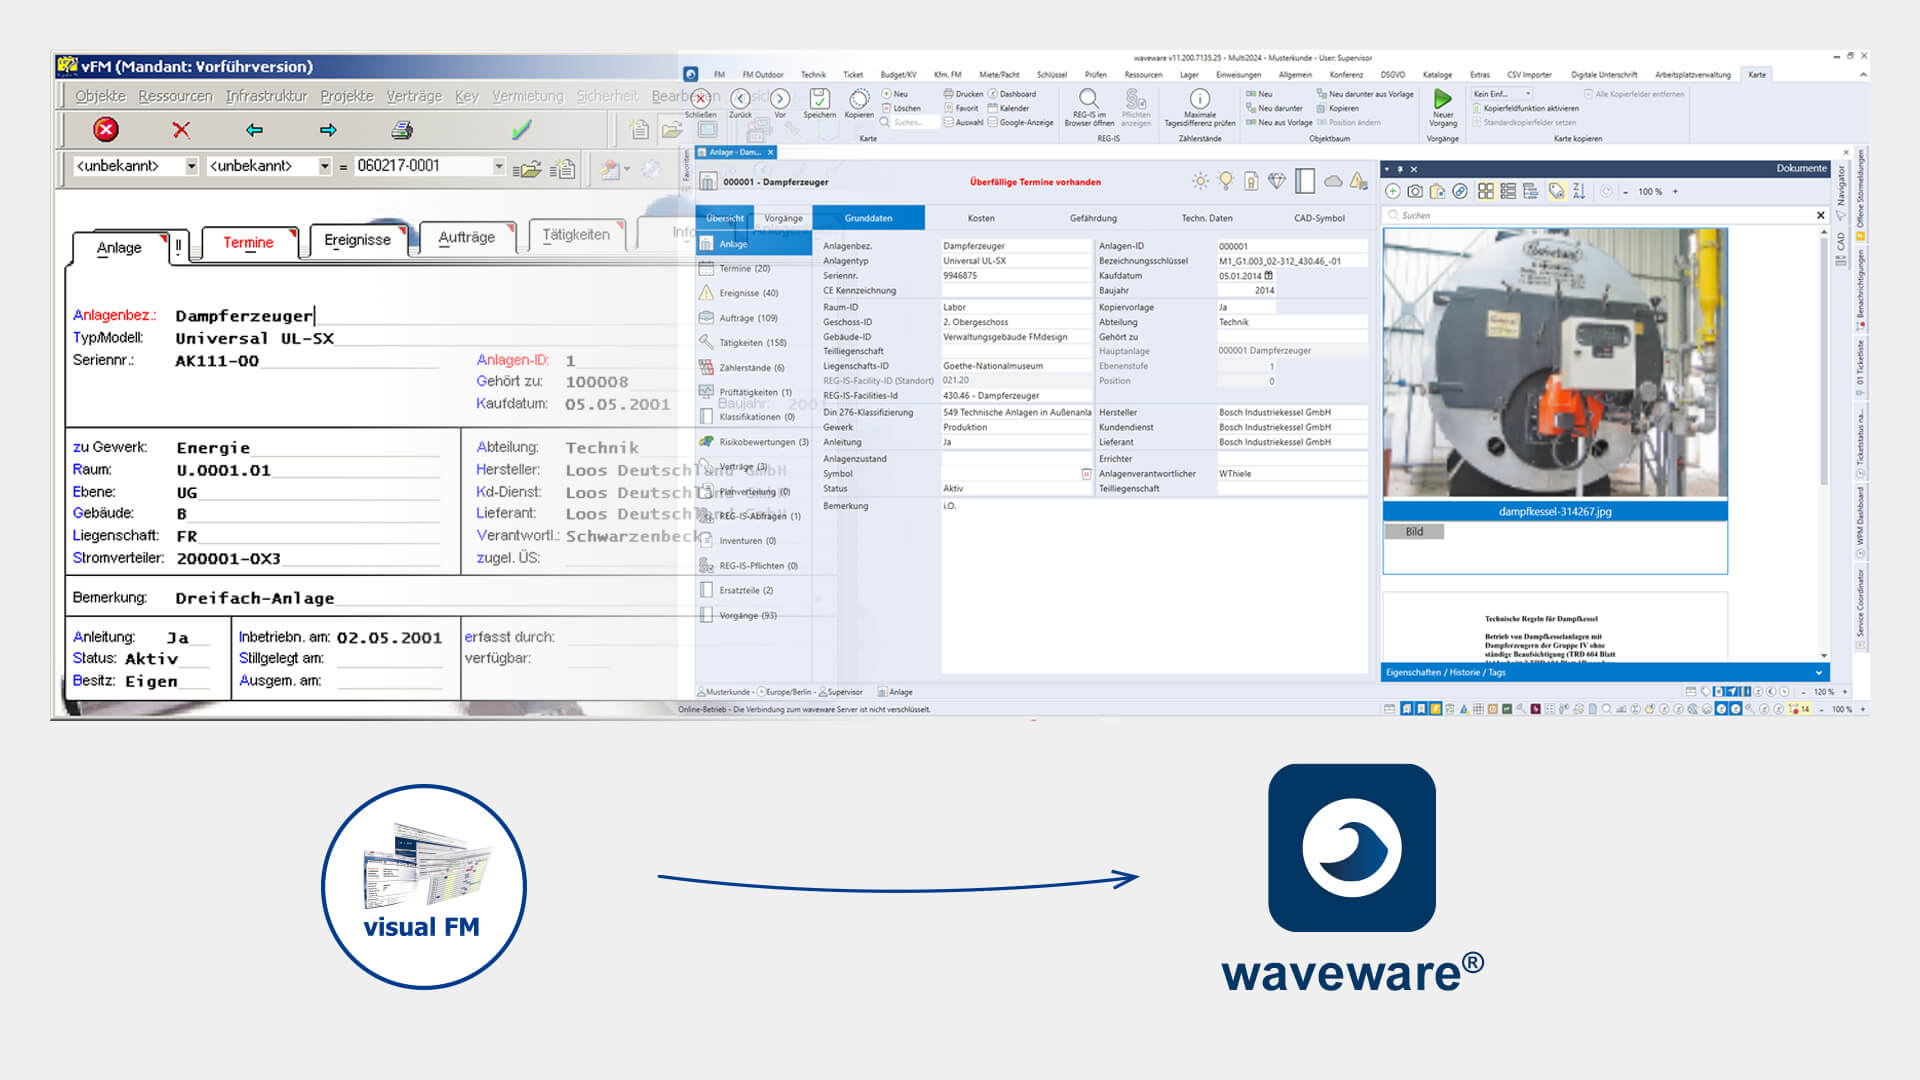Open first <unbekannt> dropdown in vFM
The image size is (1920, 1080).
pos(192,166)
